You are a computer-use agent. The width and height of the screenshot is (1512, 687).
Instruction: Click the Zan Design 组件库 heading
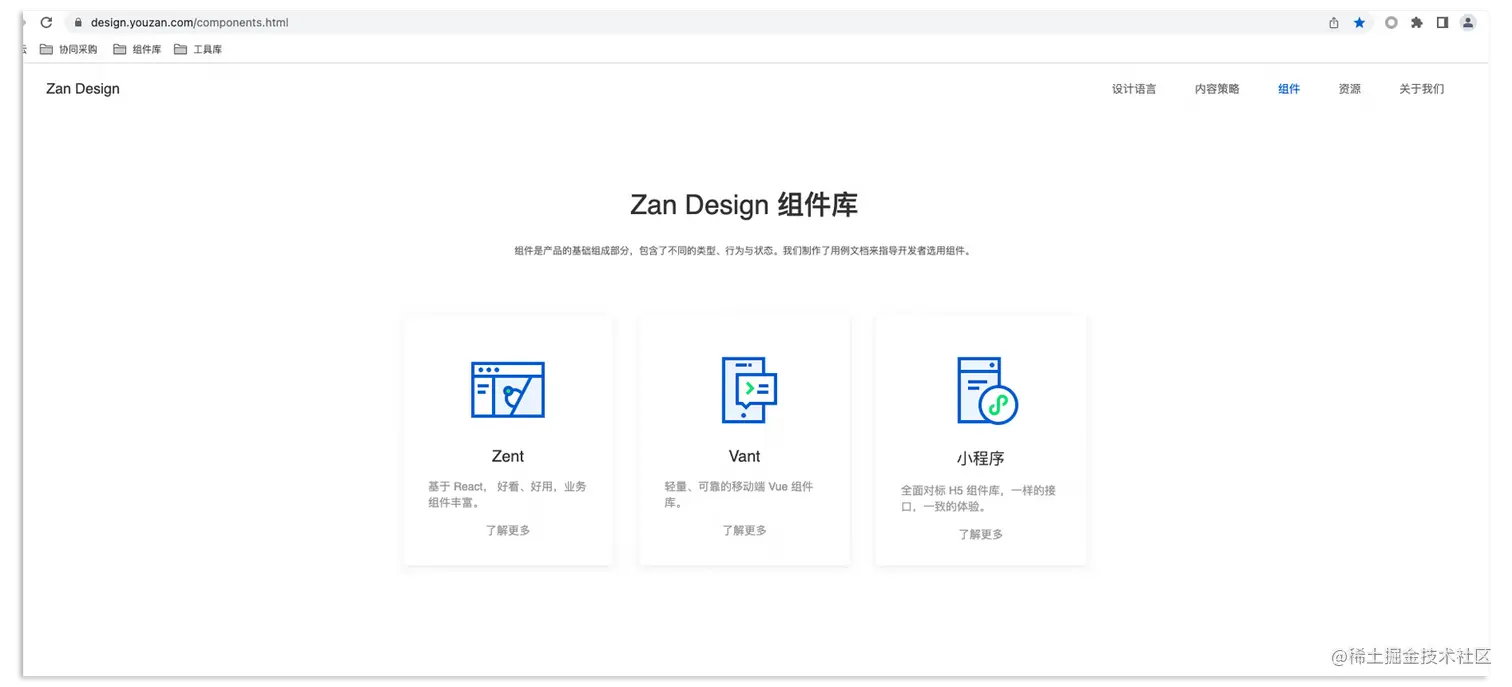744,205
